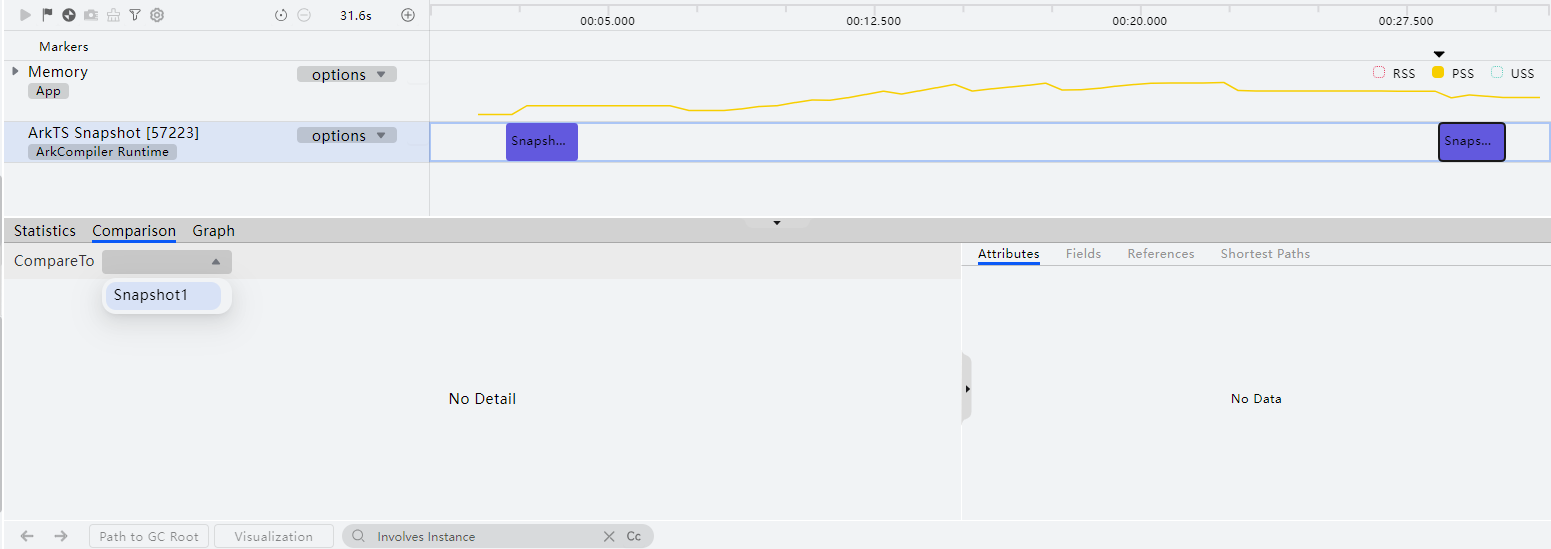Expand the Memory track row

click(15, 71)
